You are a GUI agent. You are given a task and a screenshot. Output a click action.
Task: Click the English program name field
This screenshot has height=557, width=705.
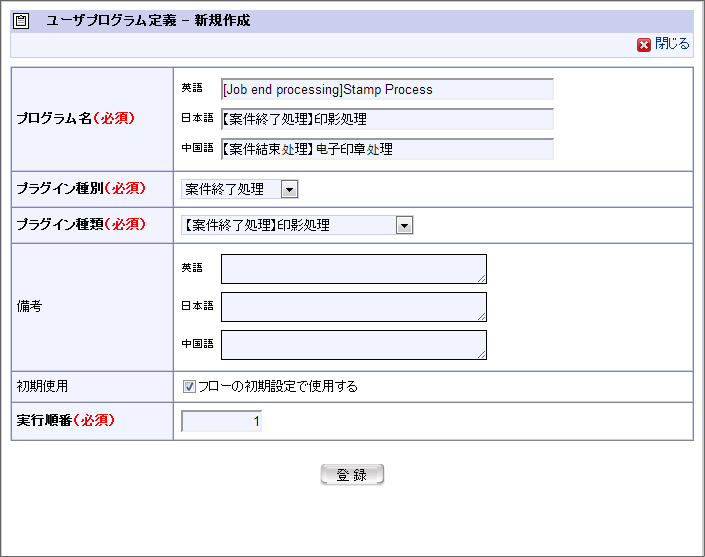387,89
